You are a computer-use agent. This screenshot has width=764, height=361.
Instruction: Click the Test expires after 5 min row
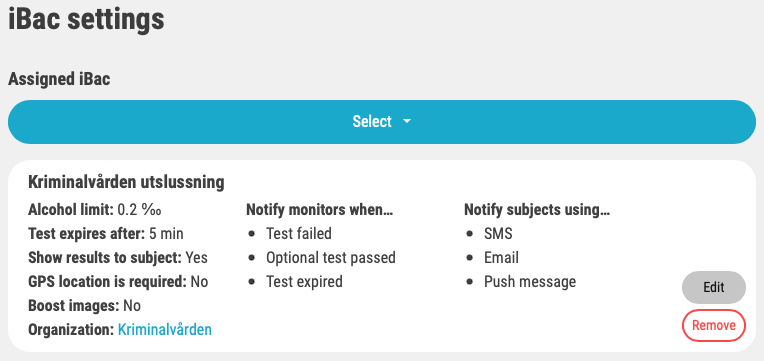click(x=106, y=234)
